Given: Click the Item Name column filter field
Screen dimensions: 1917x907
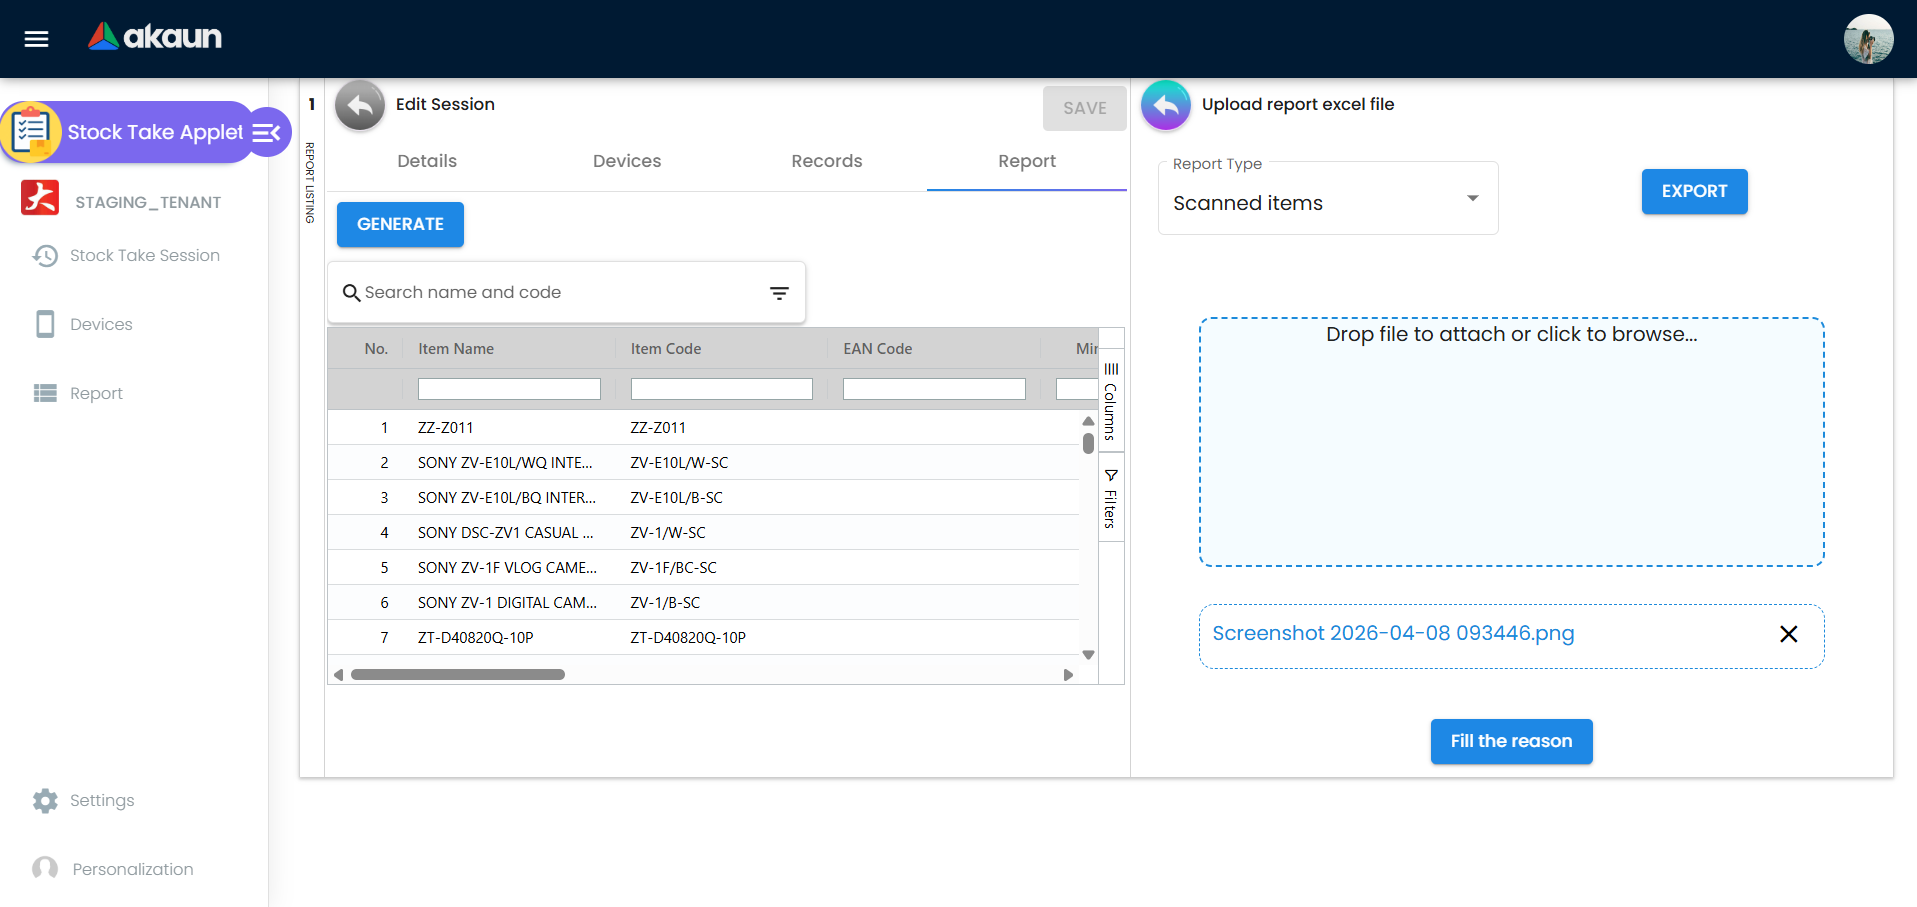Looking at the screenshot, I should 509,389.
